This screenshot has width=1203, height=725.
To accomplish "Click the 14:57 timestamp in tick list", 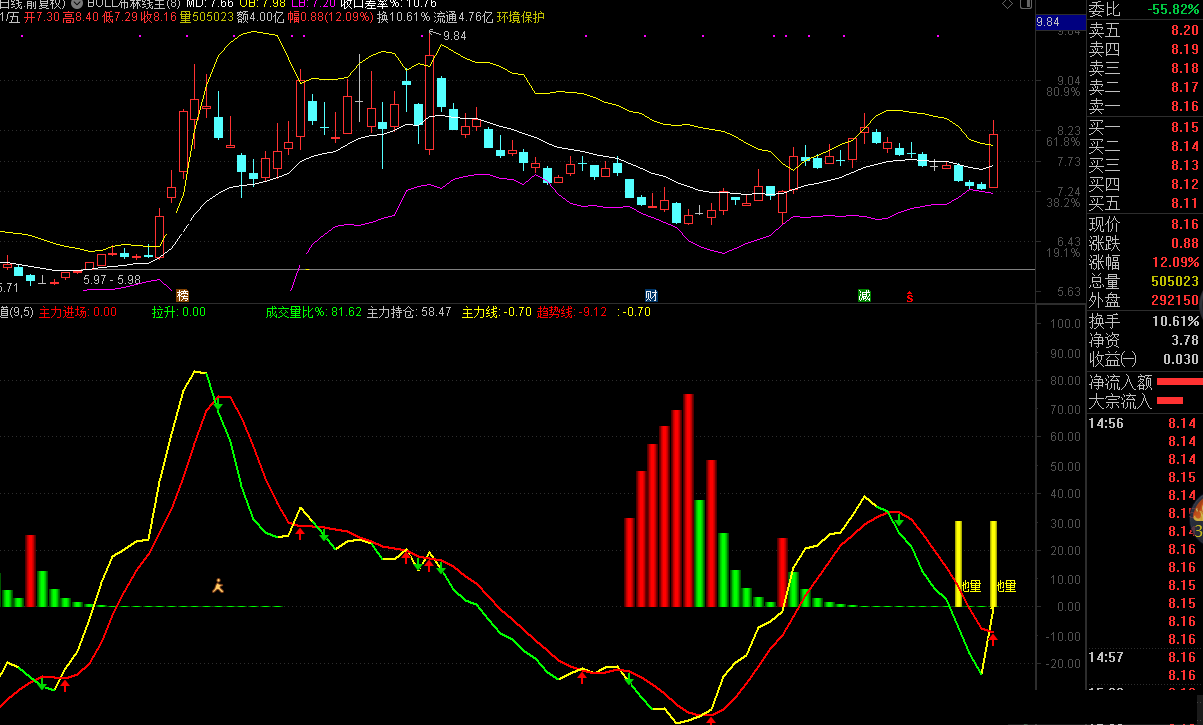I will click(x=1106, y=657).
